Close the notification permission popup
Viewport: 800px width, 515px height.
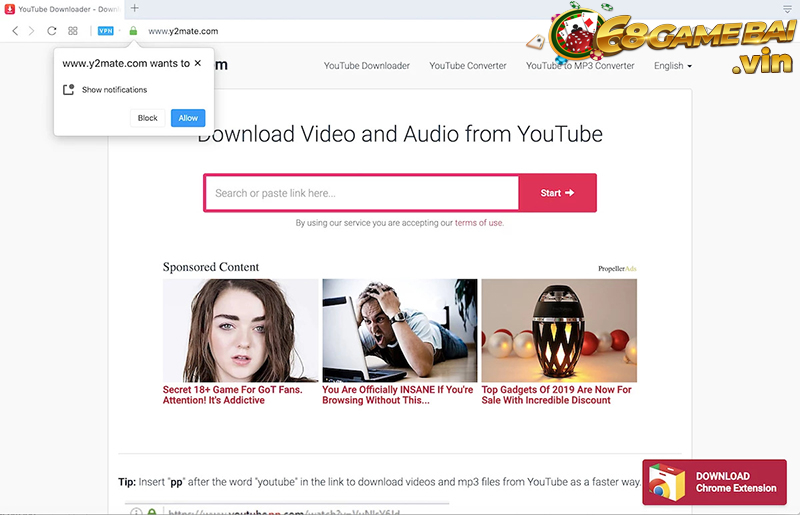198,63
